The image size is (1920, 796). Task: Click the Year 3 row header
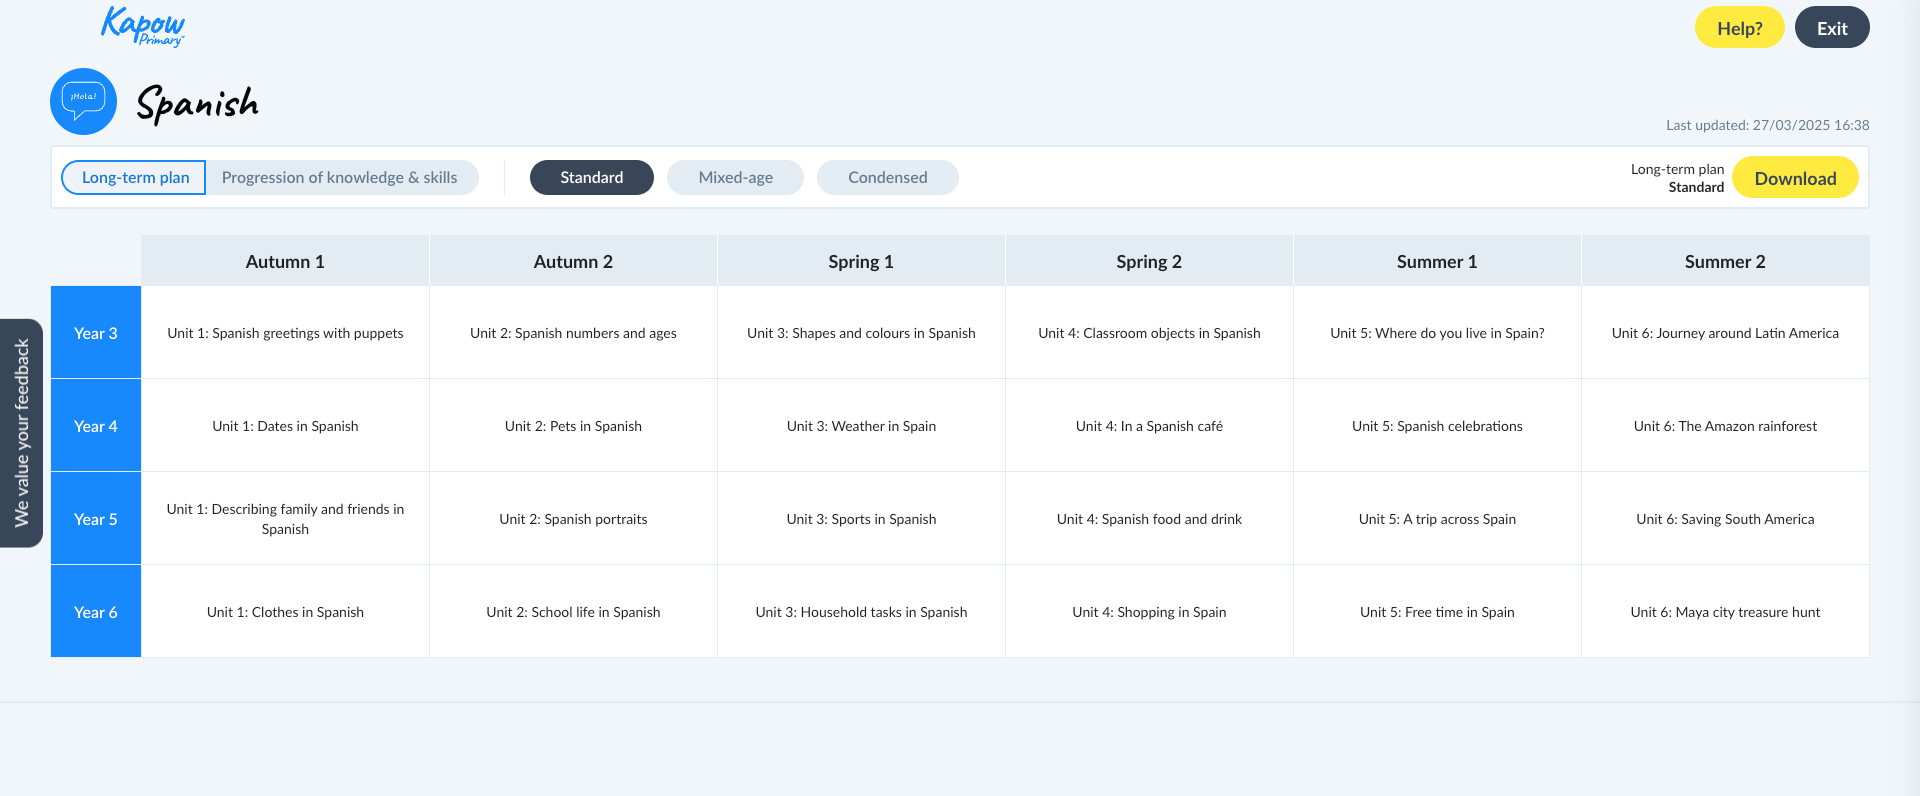tap(96, 333)
